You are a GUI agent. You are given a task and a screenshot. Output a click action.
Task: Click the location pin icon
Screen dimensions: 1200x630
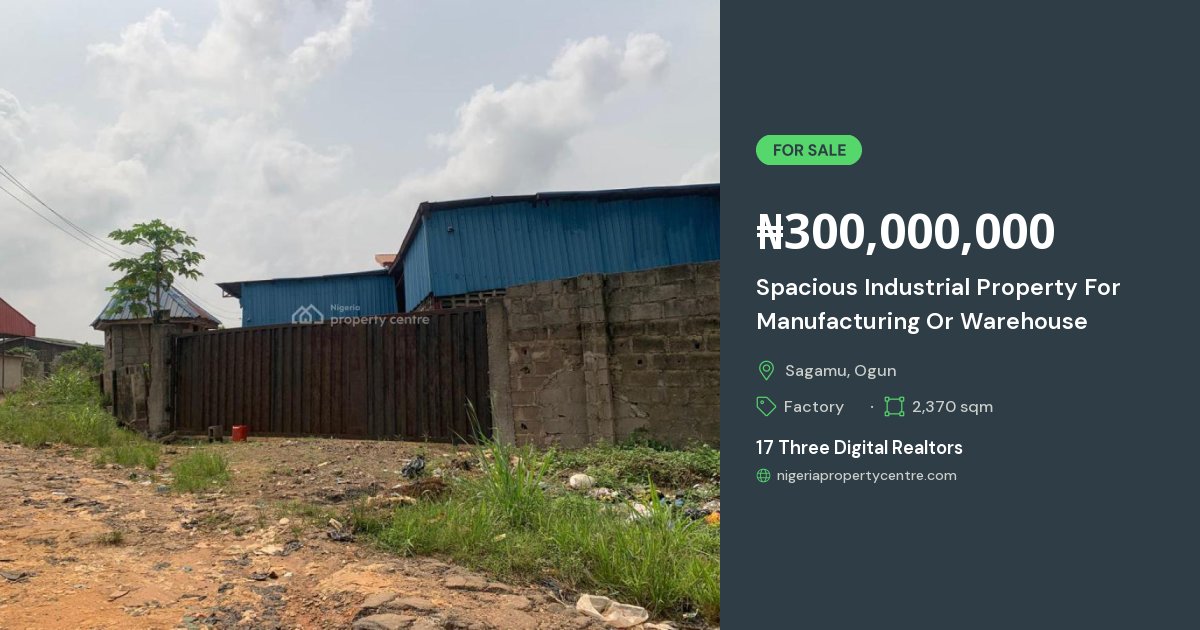[x=766, y=371]
